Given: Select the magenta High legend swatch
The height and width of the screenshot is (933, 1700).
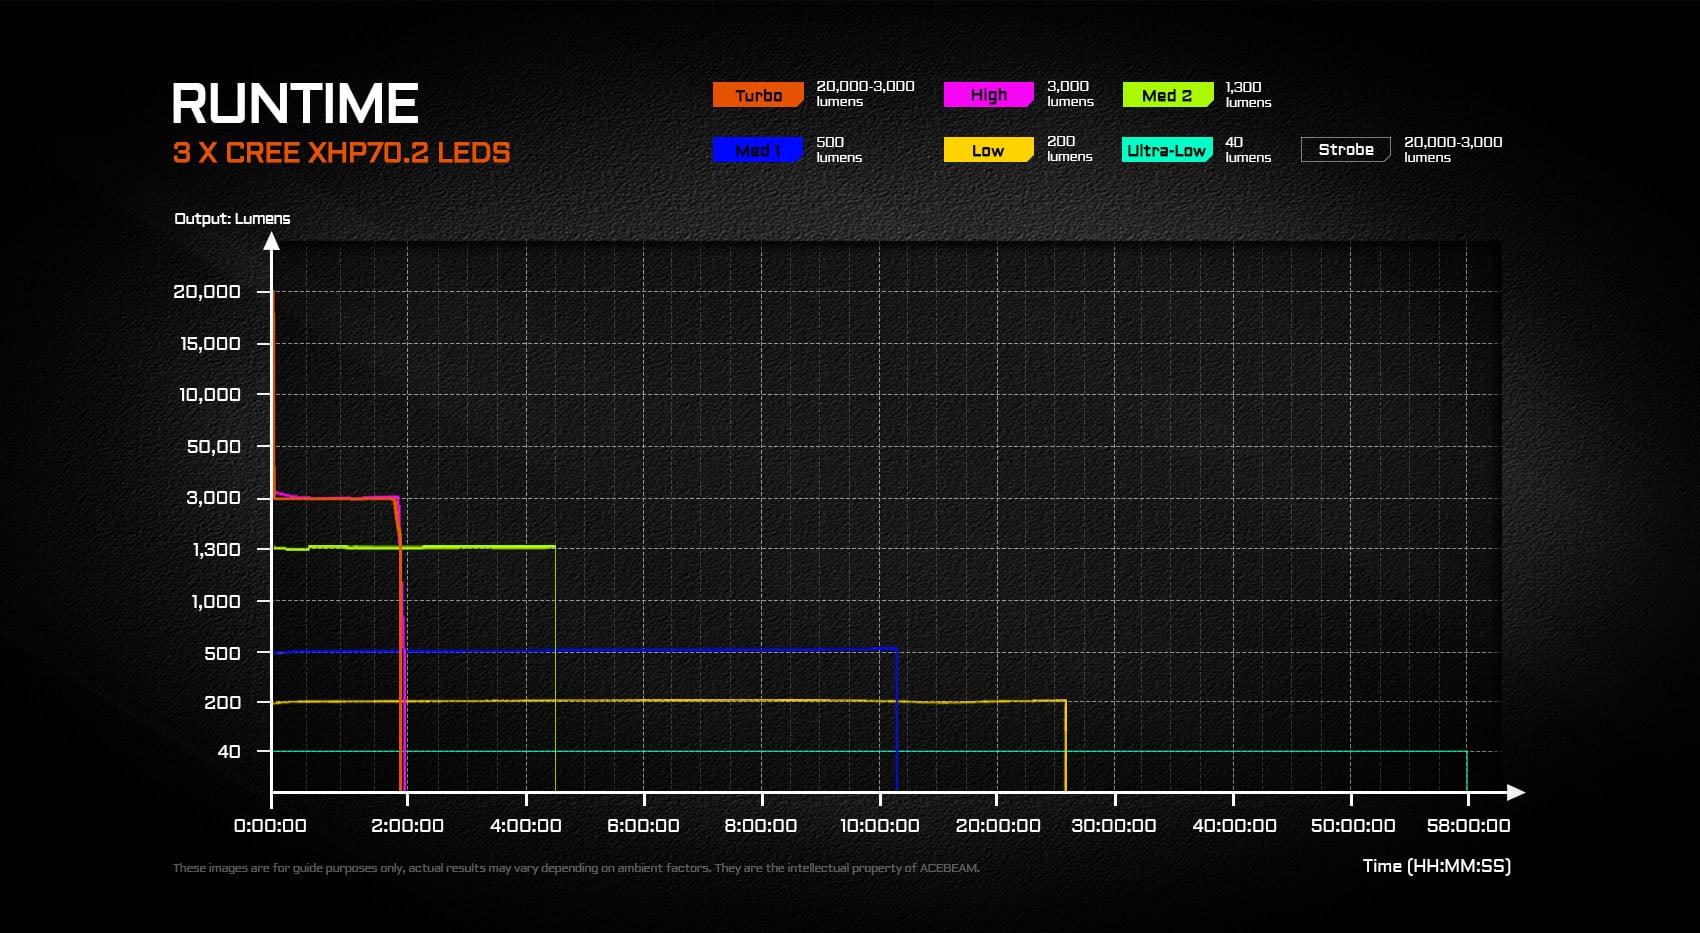Looking at the screenshot, I should [988, 95].
